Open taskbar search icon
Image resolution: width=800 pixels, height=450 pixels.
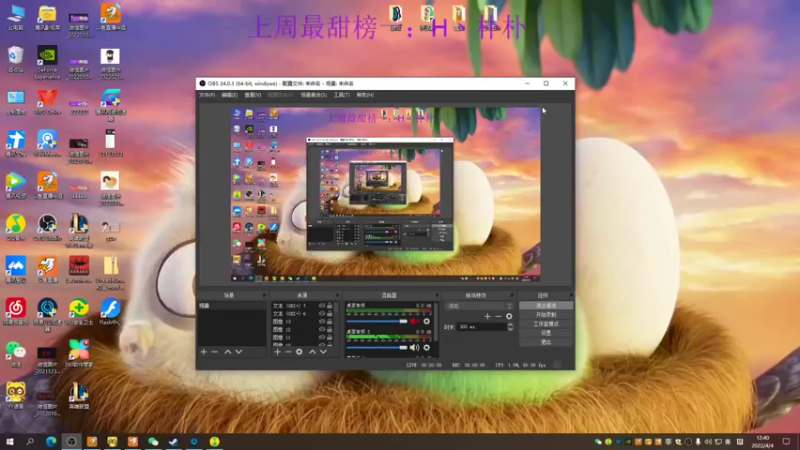pos(30,441)
